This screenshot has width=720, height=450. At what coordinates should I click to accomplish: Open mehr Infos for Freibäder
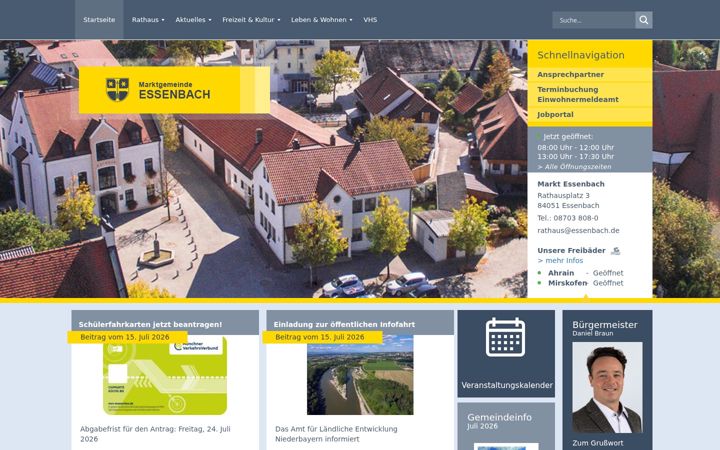560,260
